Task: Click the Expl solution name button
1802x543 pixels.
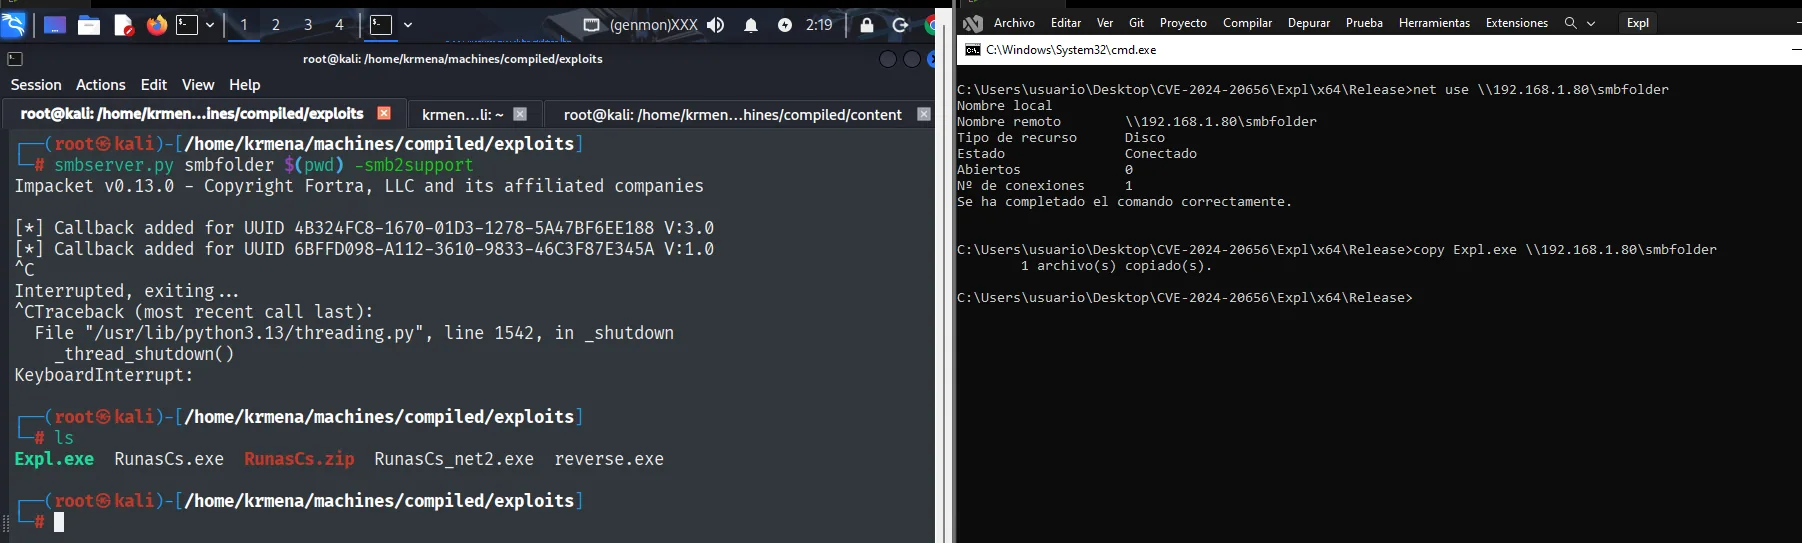Action: [1638, 23]
